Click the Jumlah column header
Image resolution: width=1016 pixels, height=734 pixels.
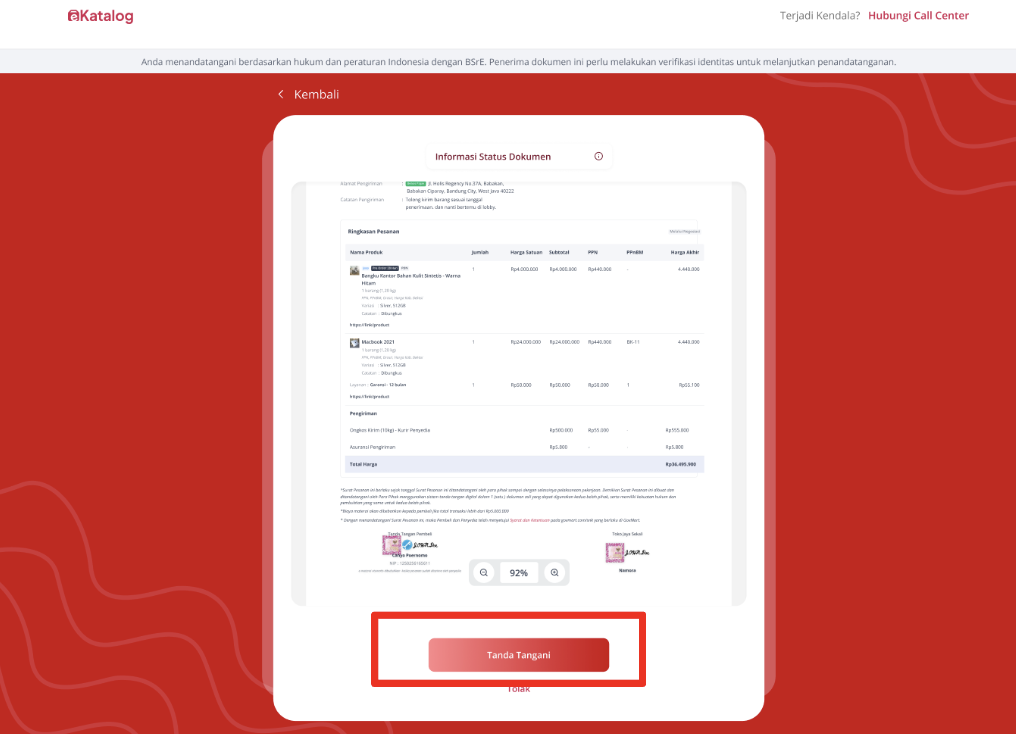tap(480, 252)
